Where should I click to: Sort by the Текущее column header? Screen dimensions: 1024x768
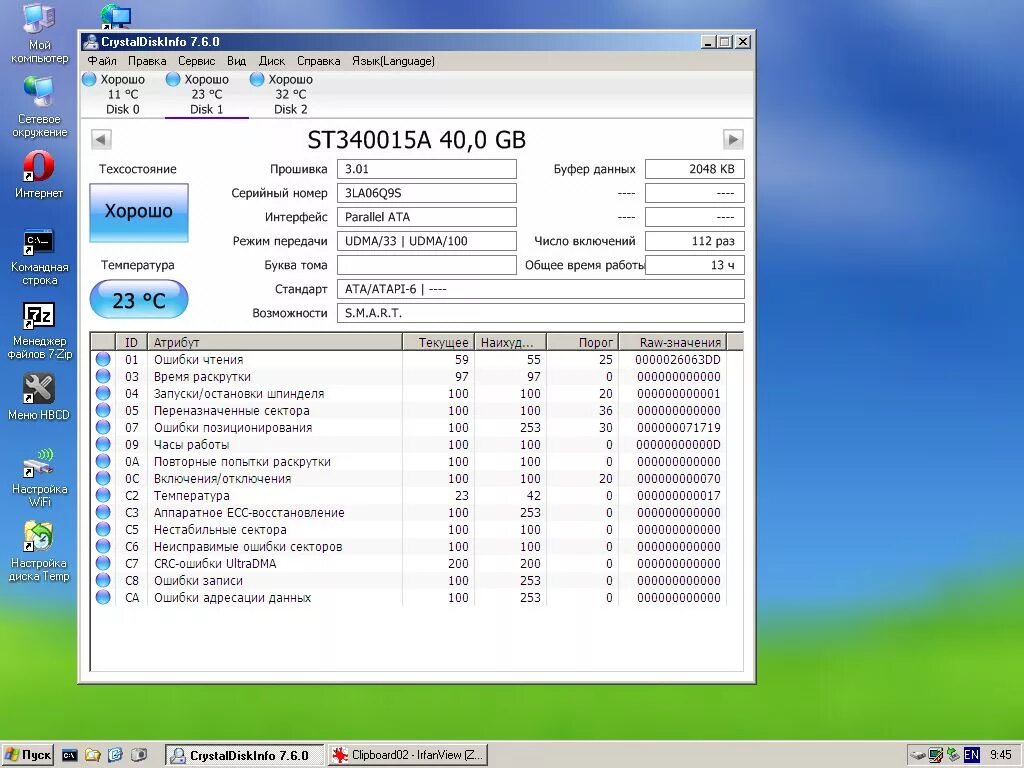click(x=438, y=342)
